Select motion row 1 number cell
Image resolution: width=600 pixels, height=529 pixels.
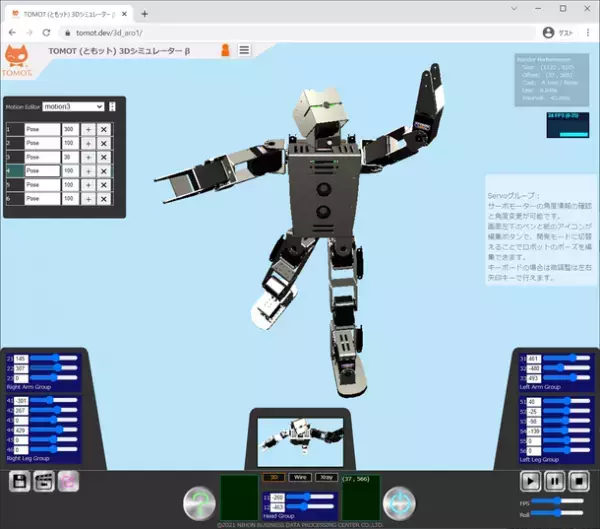(15, 129)
